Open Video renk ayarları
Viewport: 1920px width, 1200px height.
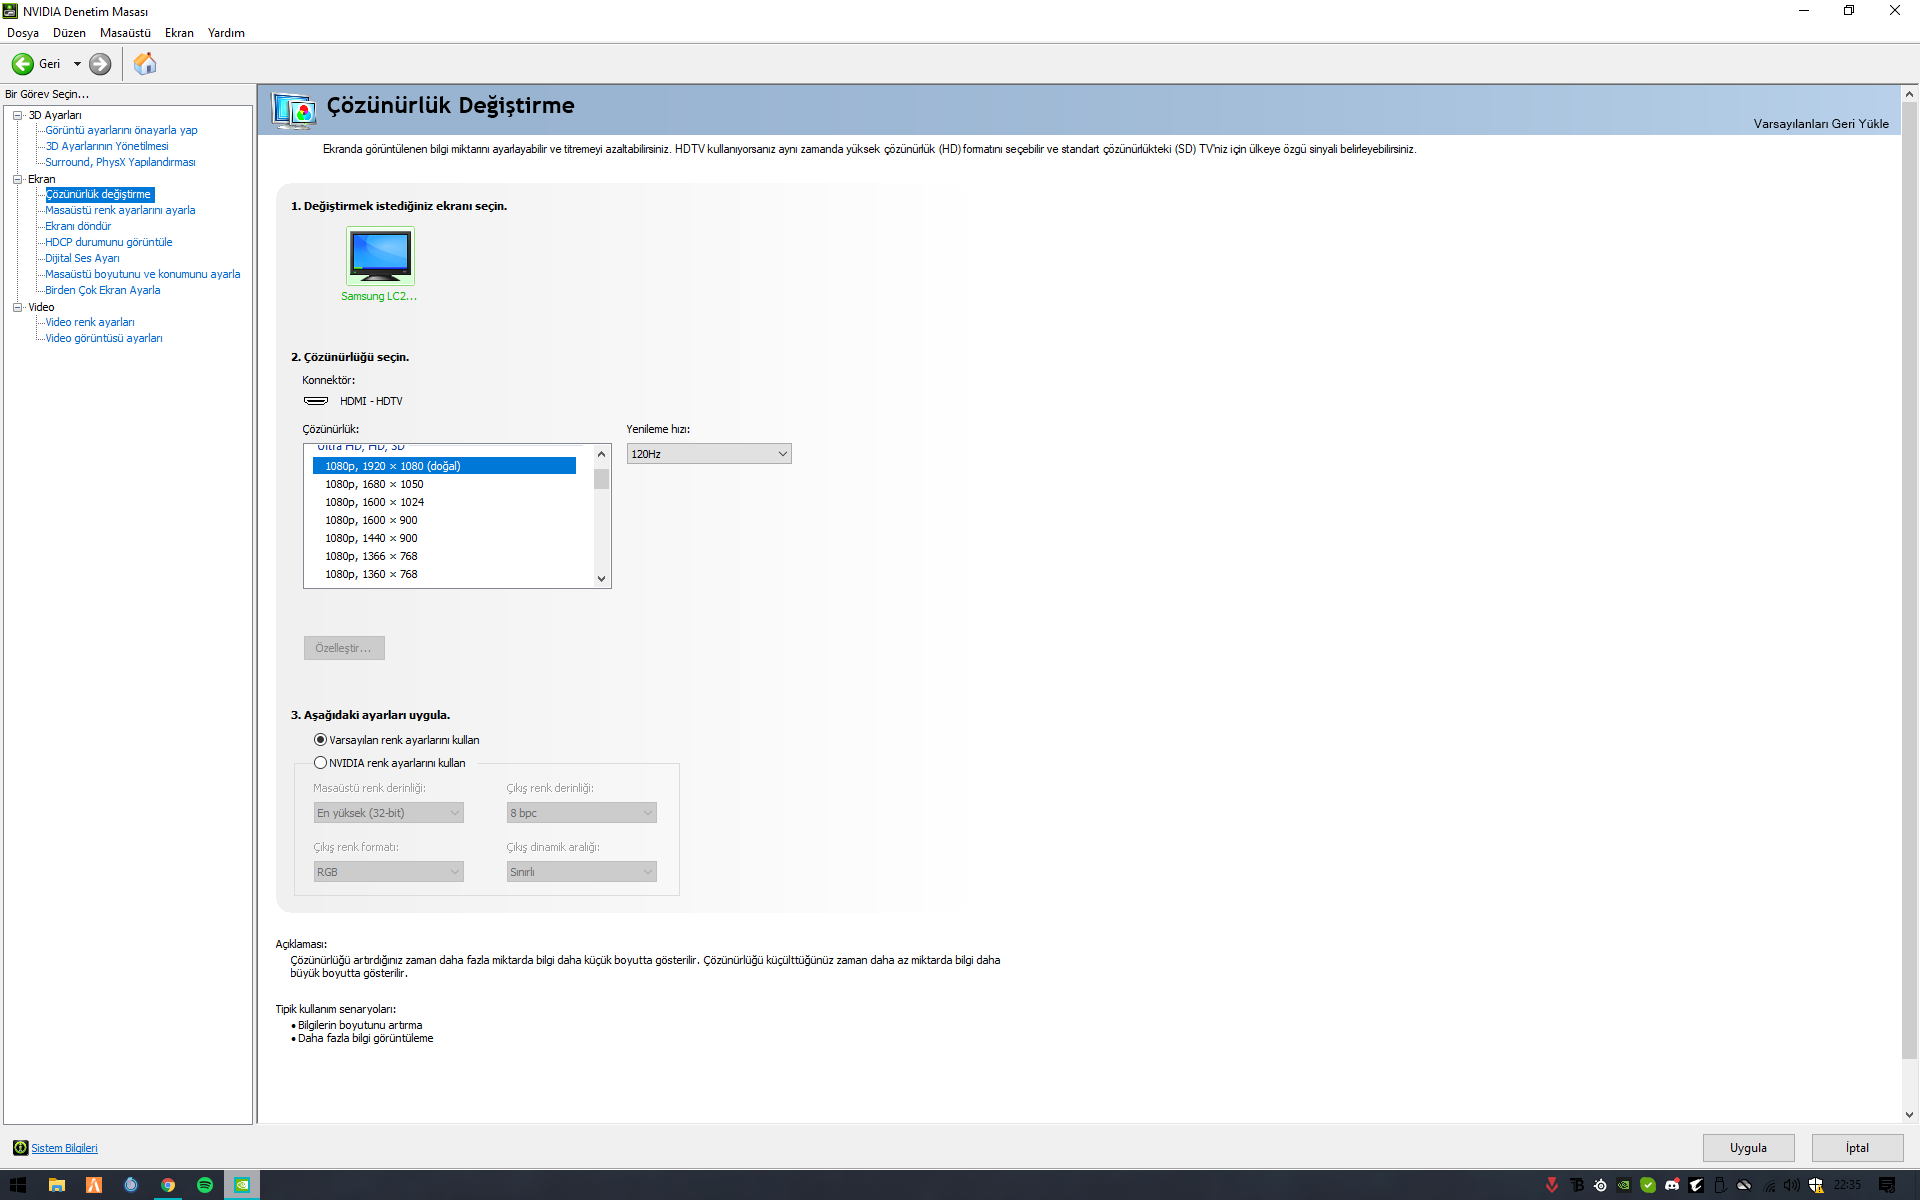[89, 322]
